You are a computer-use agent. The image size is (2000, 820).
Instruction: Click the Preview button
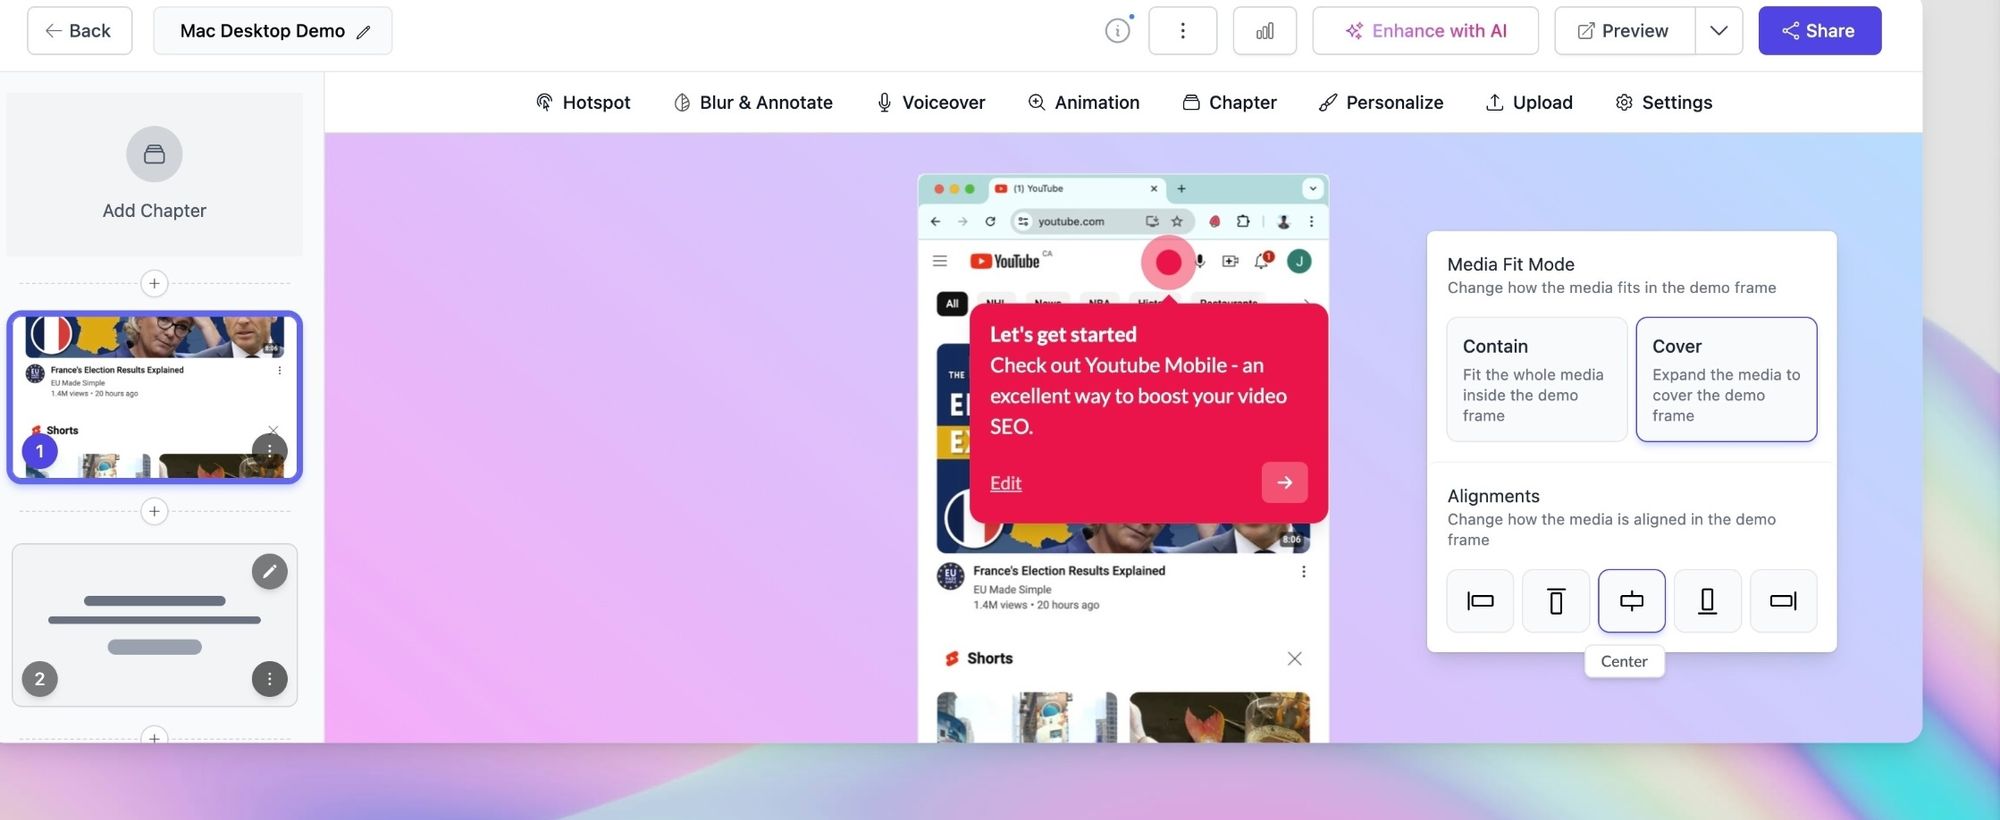pos(1624,31)
